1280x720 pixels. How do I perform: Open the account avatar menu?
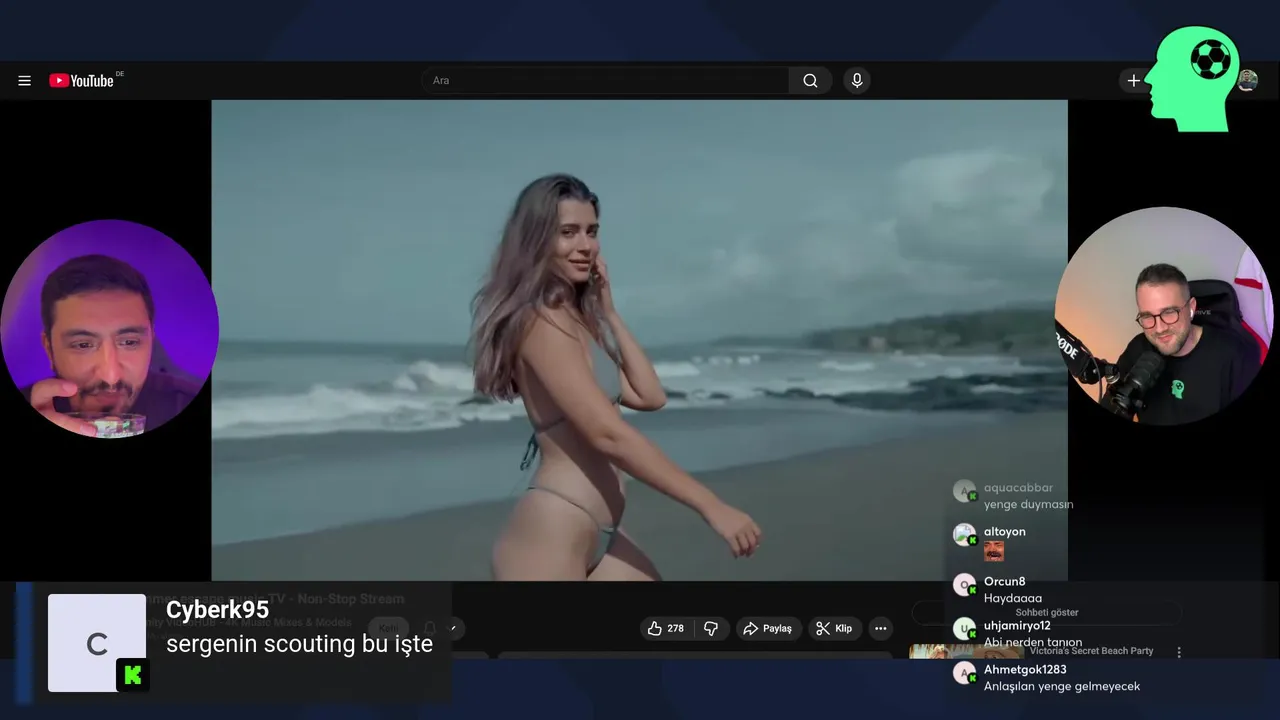(1248, 80)
